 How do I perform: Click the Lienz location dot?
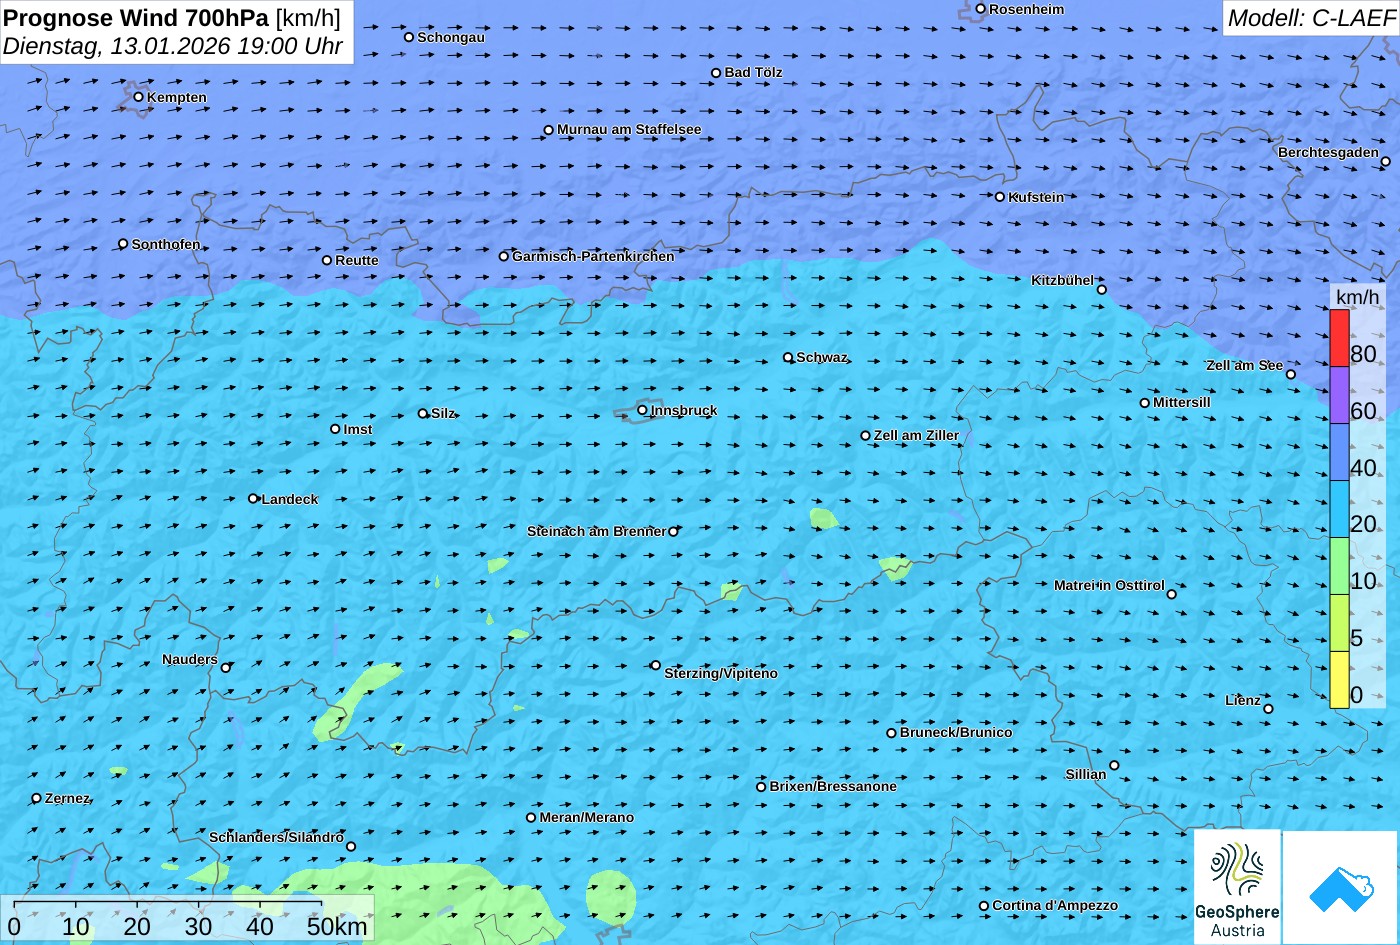[x=1268, y=709]
